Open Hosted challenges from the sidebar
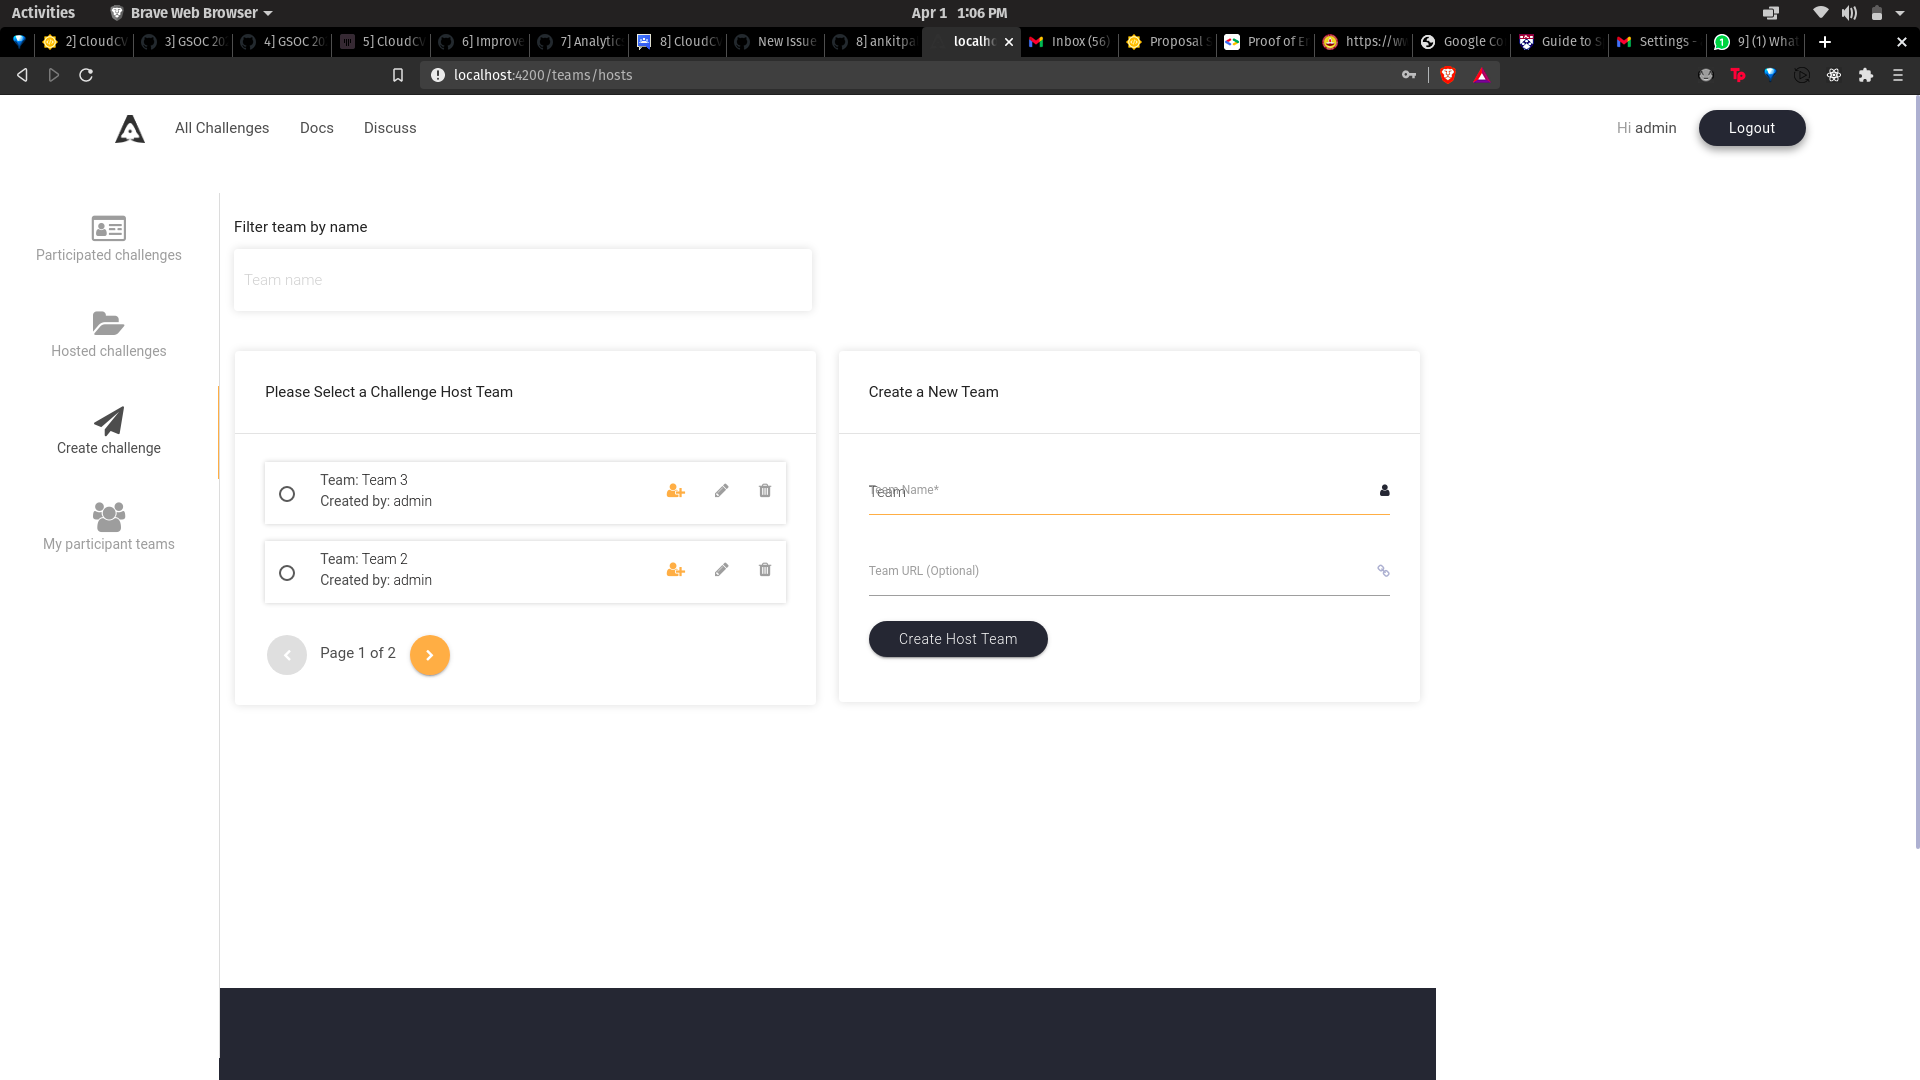 tap(108, 335)
